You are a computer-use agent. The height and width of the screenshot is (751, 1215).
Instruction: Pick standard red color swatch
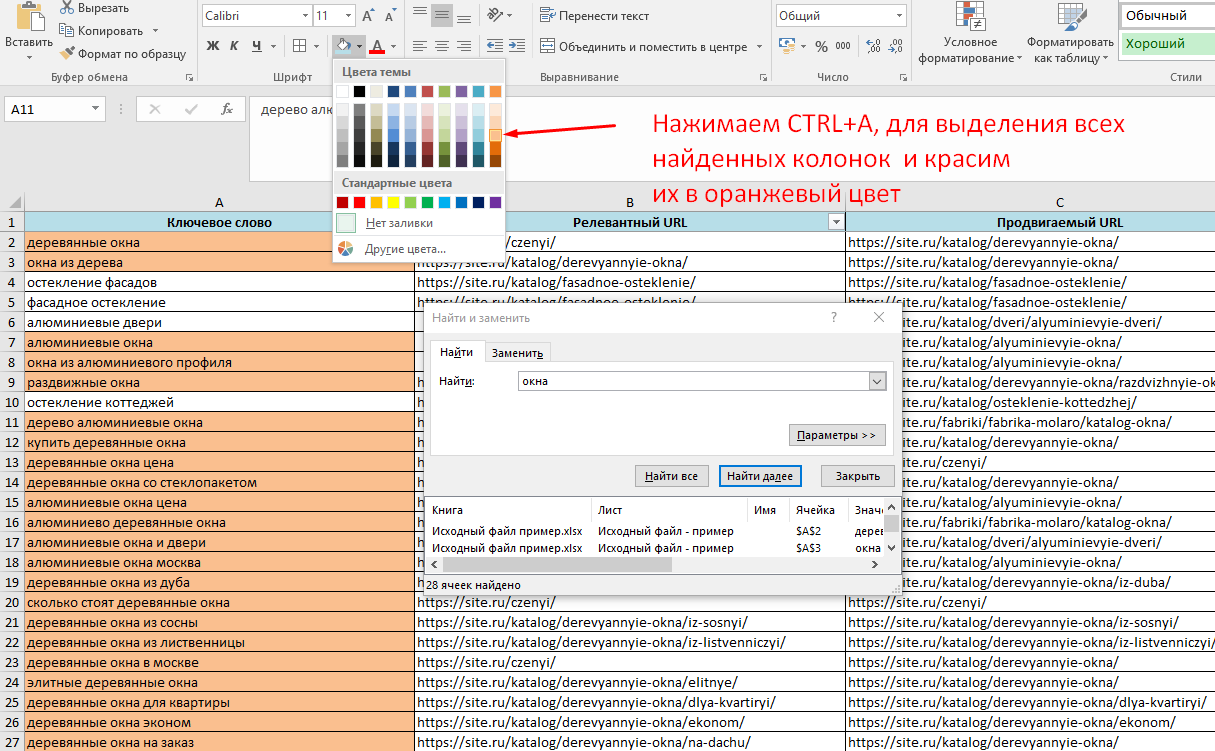coord(359,203)
